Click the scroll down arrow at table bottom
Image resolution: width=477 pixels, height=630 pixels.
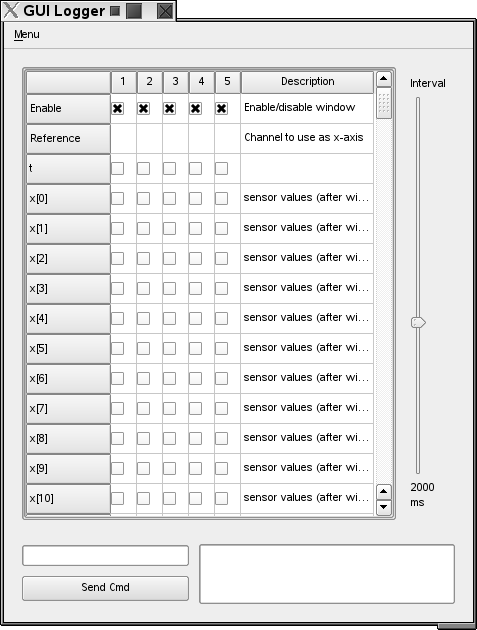click(x=383, y=507)
